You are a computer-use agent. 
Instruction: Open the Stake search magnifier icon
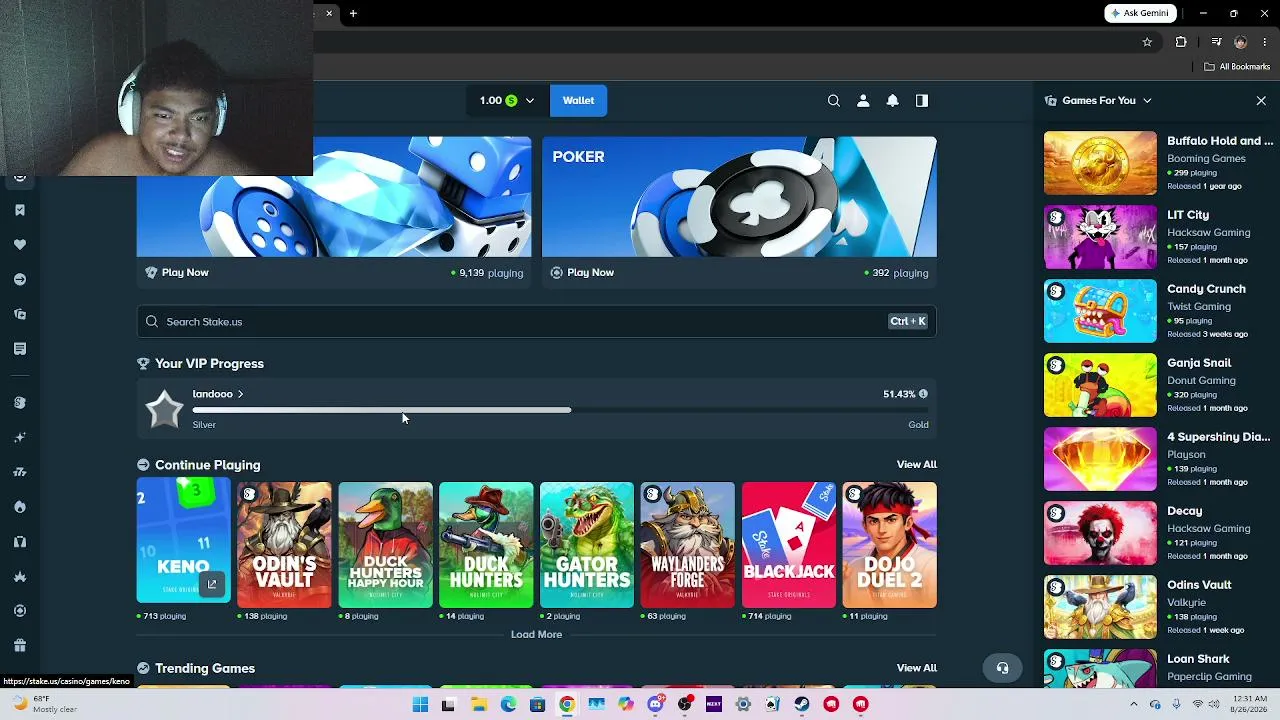(833, 100)
